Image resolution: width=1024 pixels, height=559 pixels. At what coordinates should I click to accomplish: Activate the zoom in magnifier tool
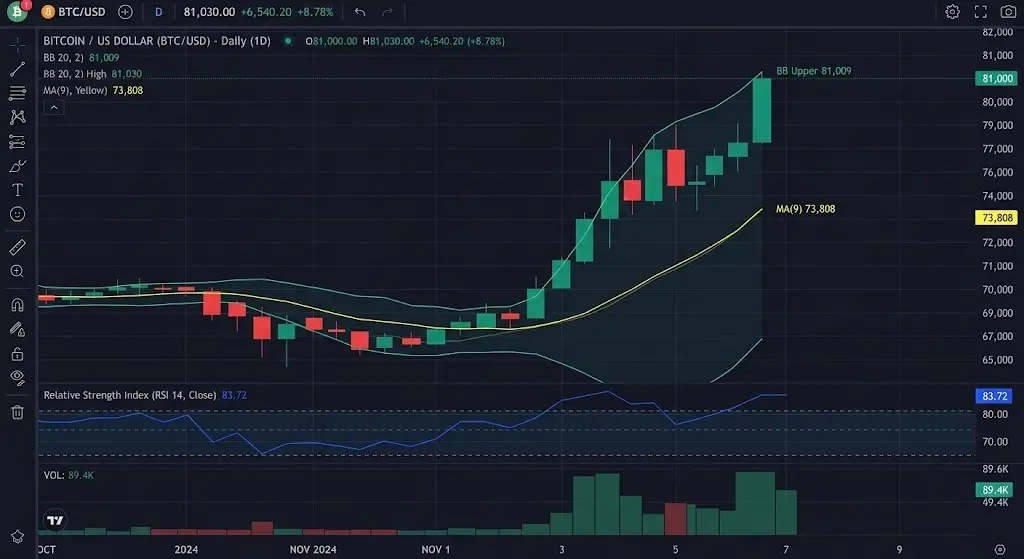pos(18,271)
